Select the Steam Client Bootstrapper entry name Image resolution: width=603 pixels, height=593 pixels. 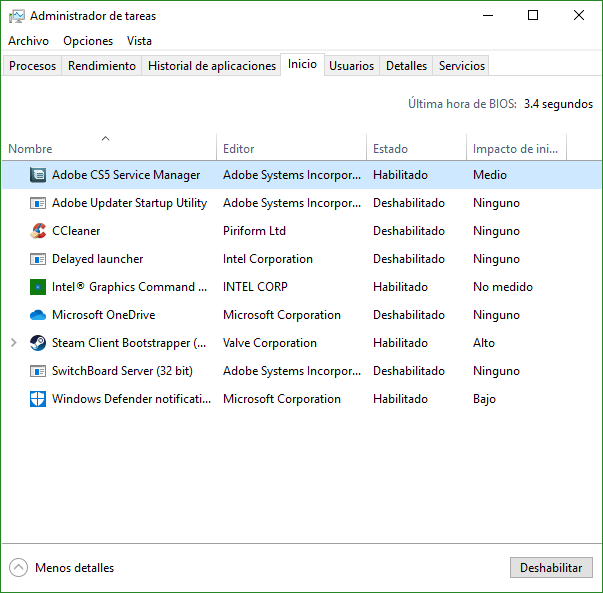tap(129, 343)
